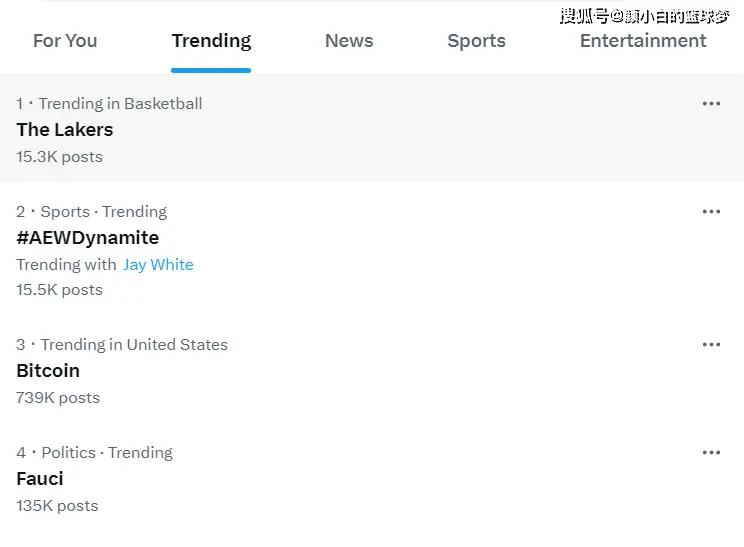
Task: Click the Politics · Trending label
Action: [107, 453]
